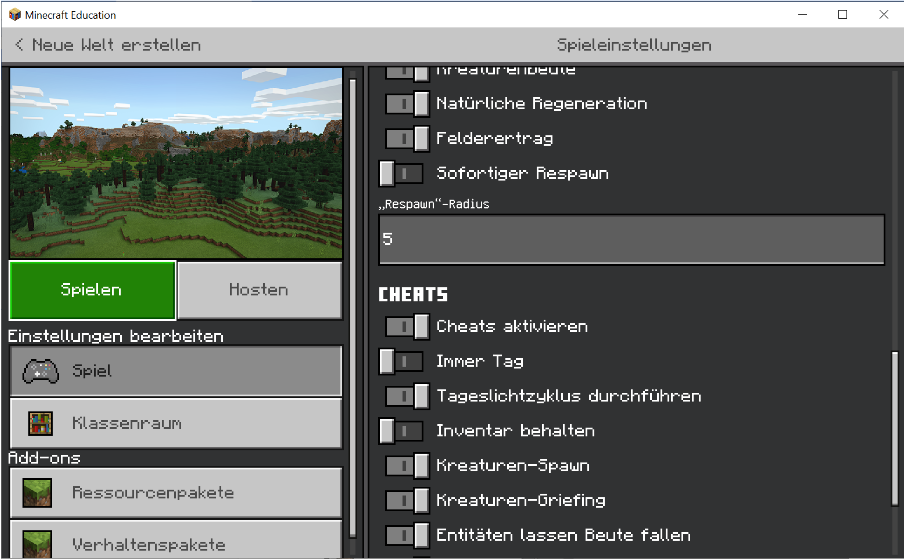The image size is (904, 559).
Task: Click the world preview thumbnail image
Action: [176, 164]
